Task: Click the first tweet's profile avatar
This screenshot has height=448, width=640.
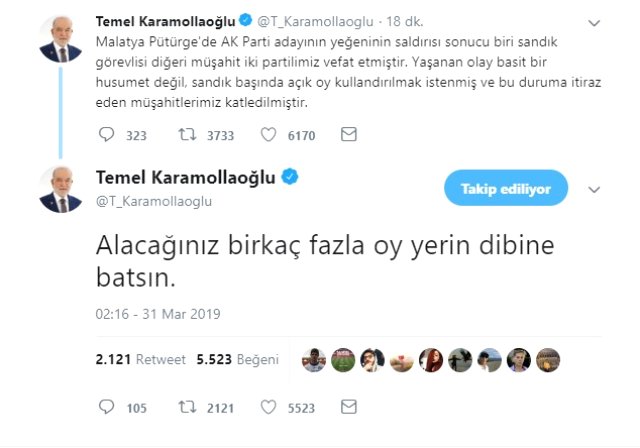Action: click(61, 37)
